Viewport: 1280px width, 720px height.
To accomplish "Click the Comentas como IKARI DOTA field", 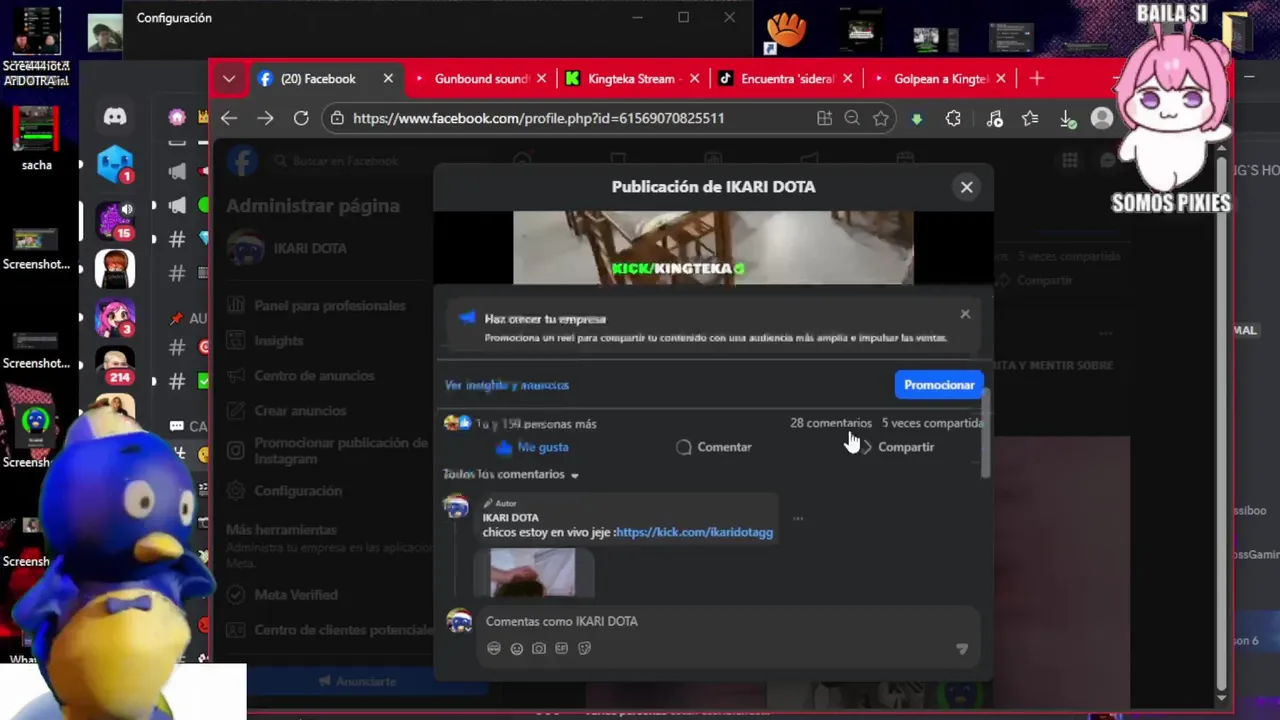I will [727, 622].
